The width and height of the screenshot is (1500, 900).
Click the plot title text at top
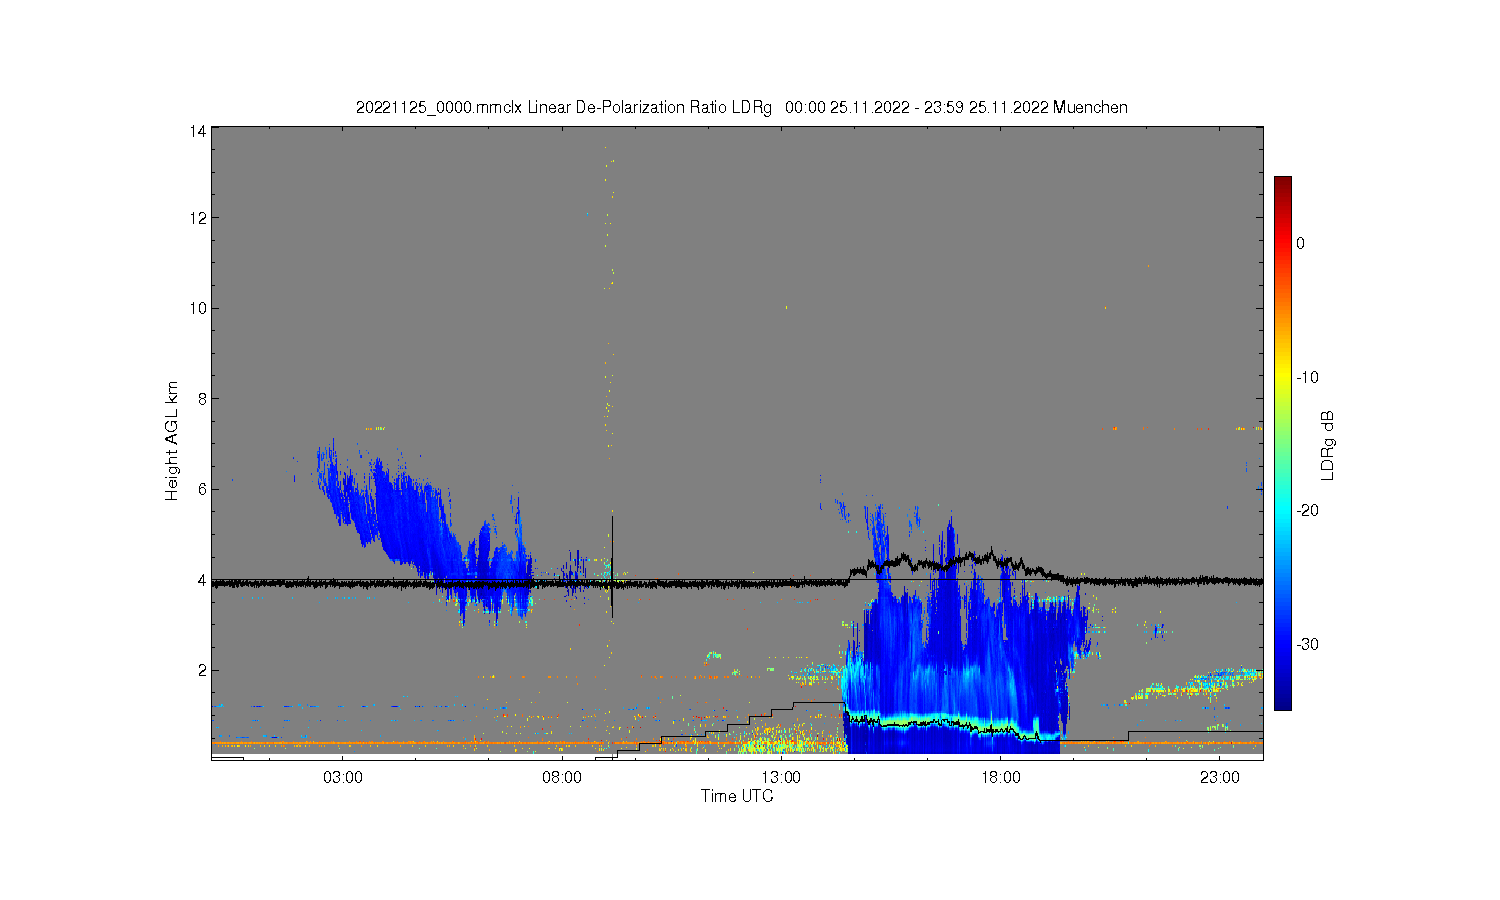(x=742, y=107)
